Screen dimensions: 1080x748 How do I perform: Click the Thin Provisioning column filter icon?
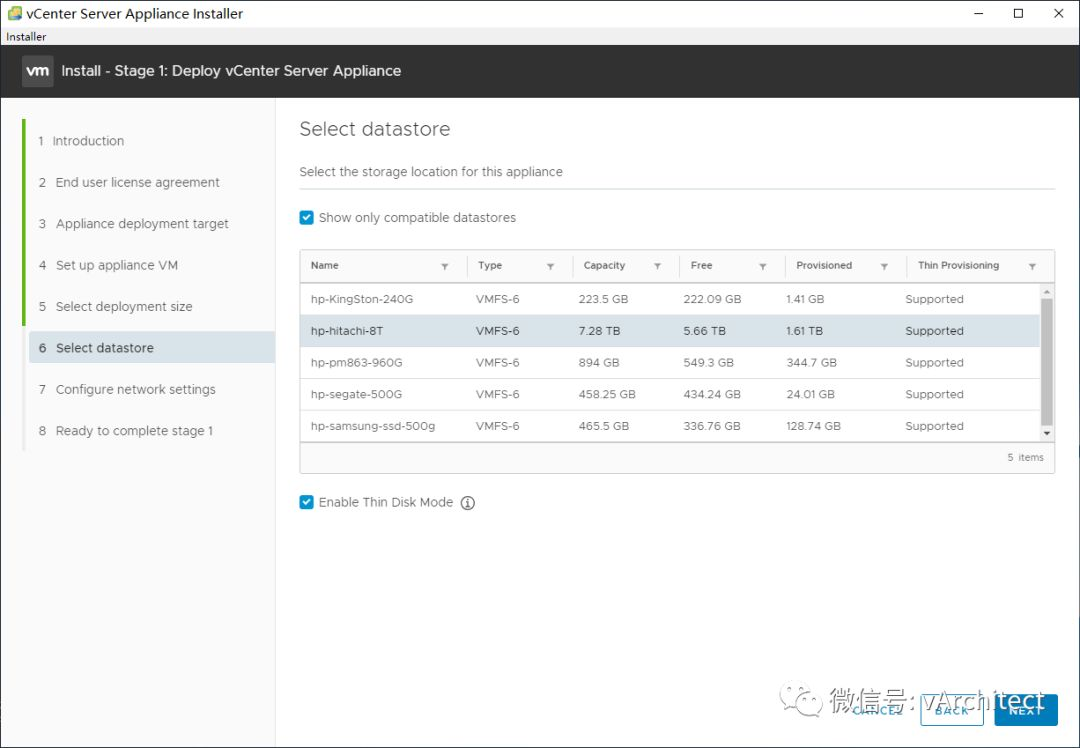[1032, 267]
